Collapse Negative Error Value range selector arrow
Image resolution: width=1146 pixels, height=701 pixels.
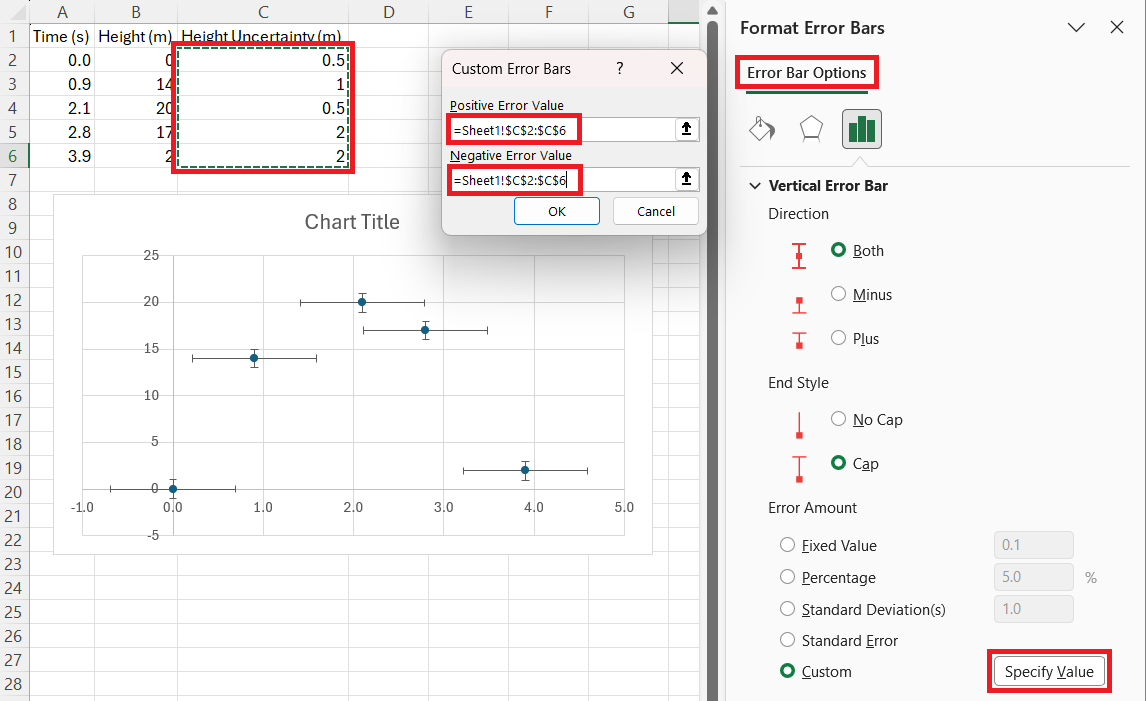(686, 179)
